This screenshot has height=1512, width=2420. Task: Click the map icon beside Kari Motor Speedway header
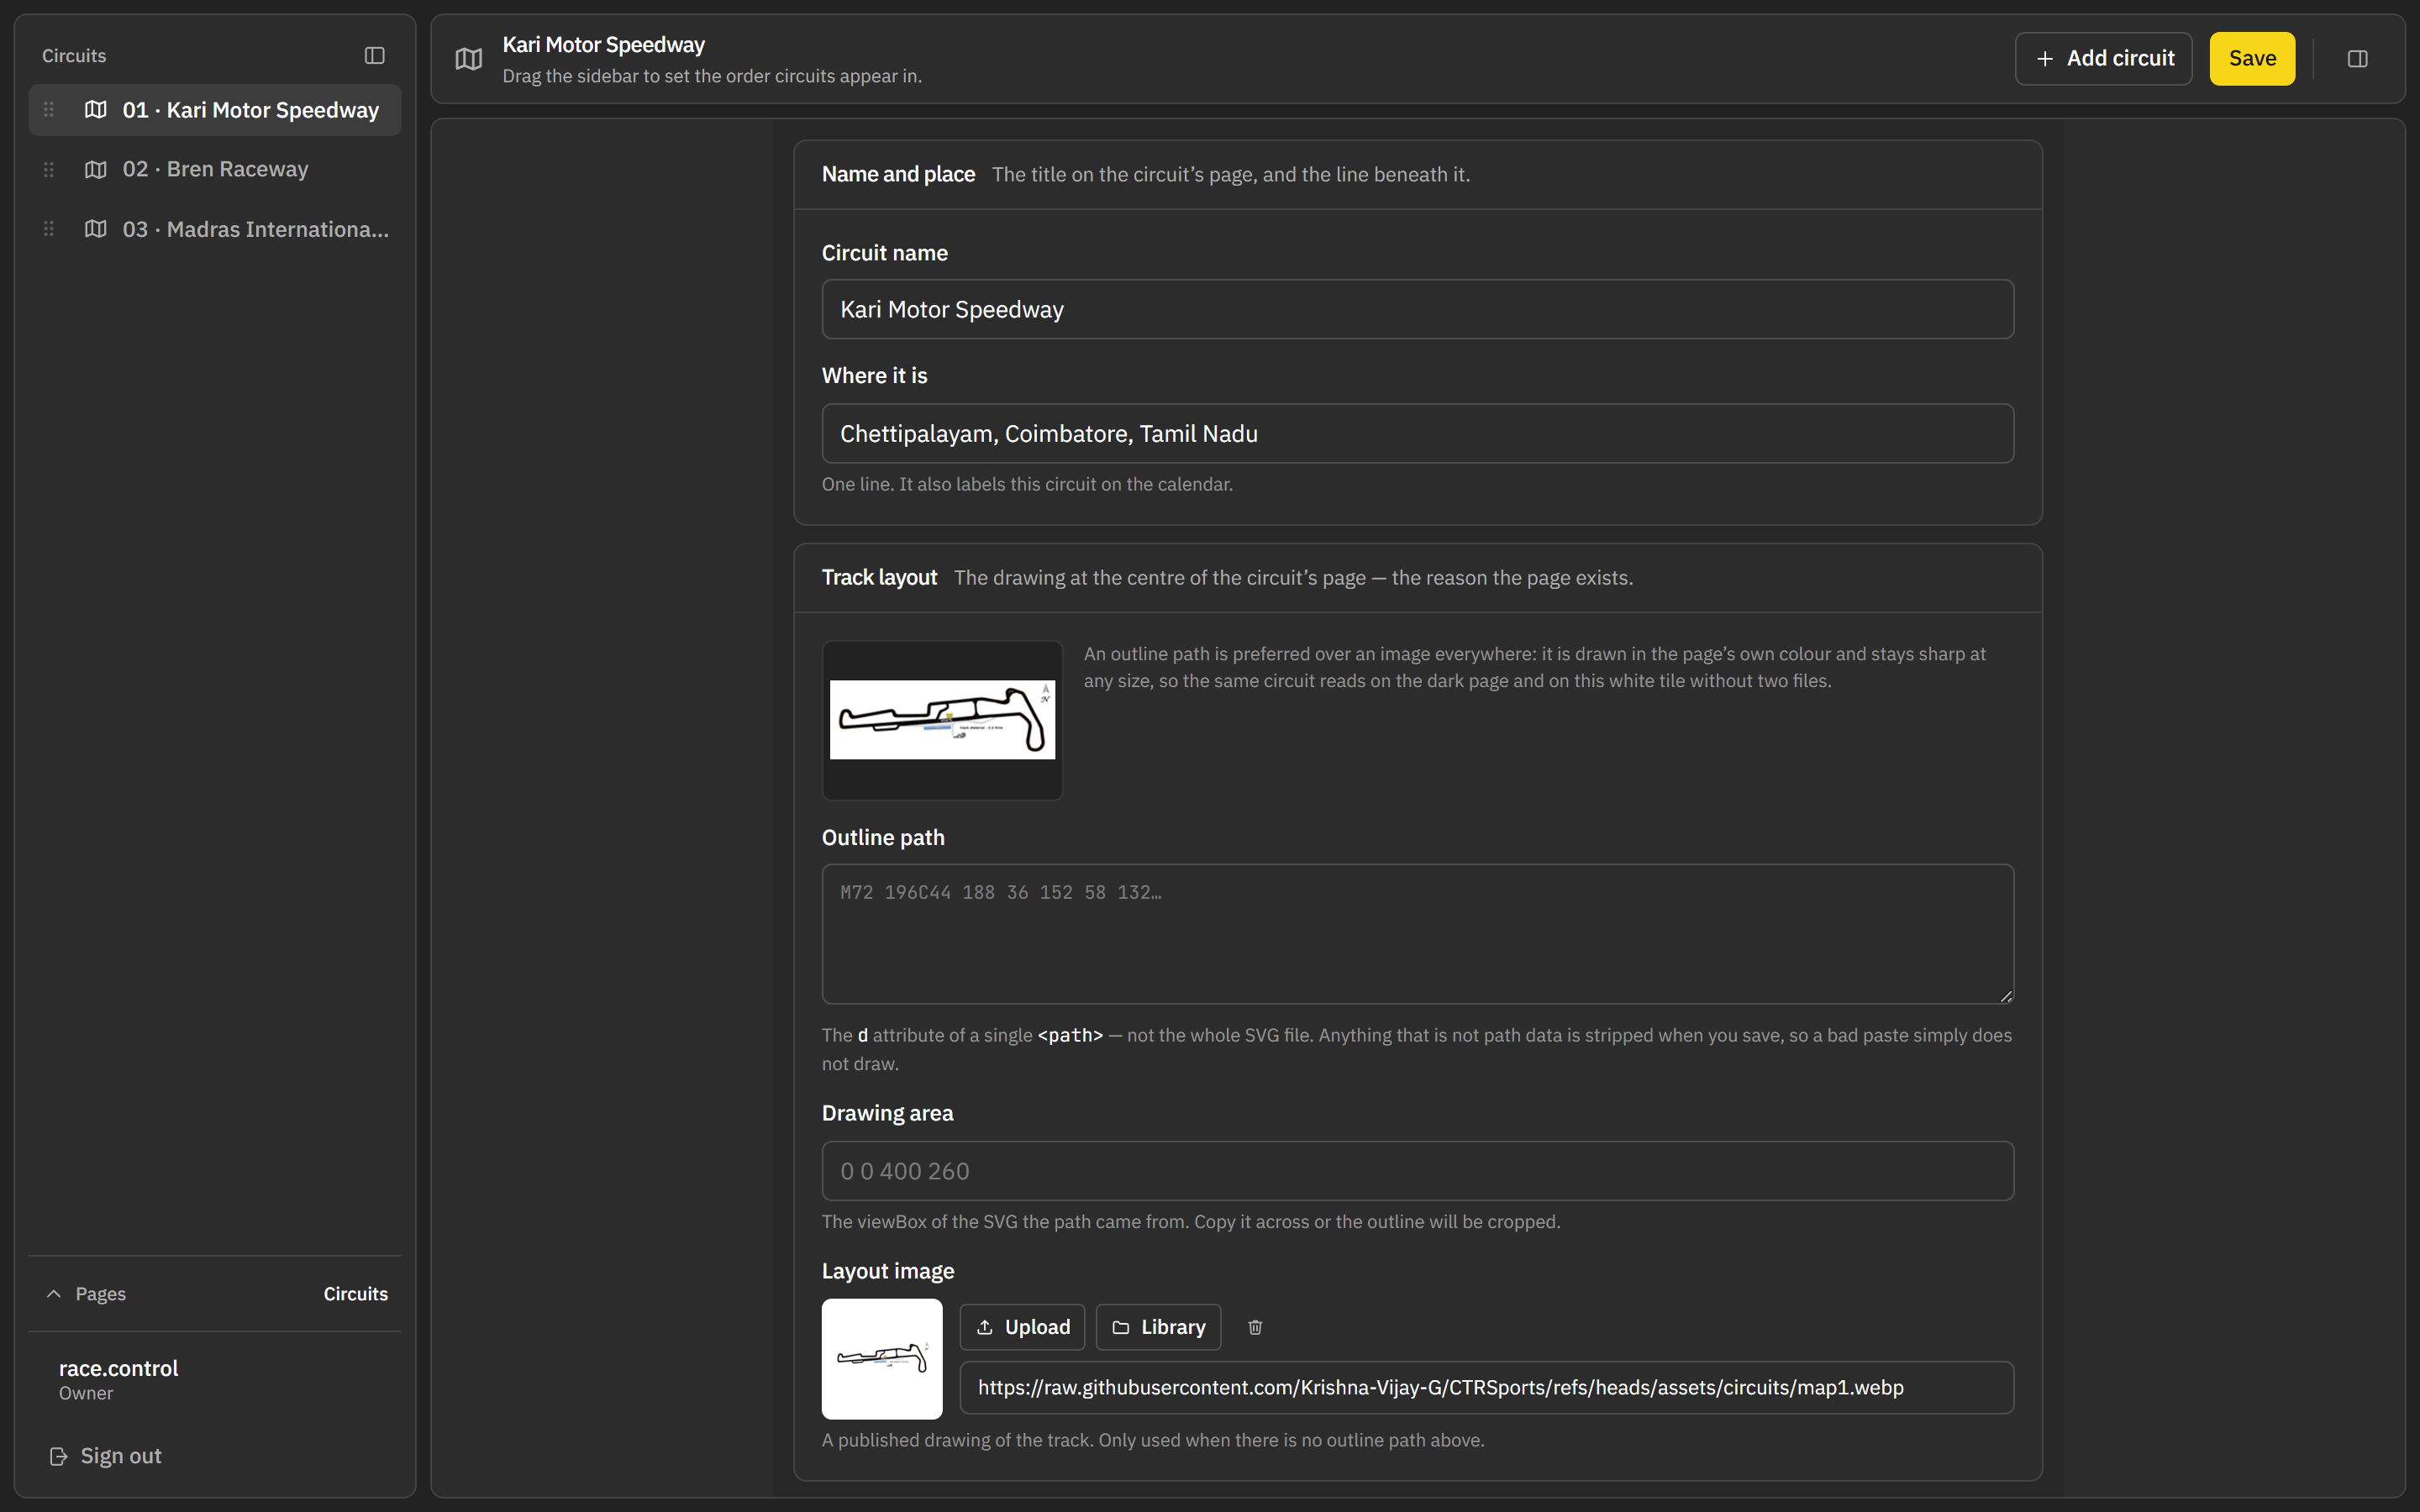click(x=469, y=59)
